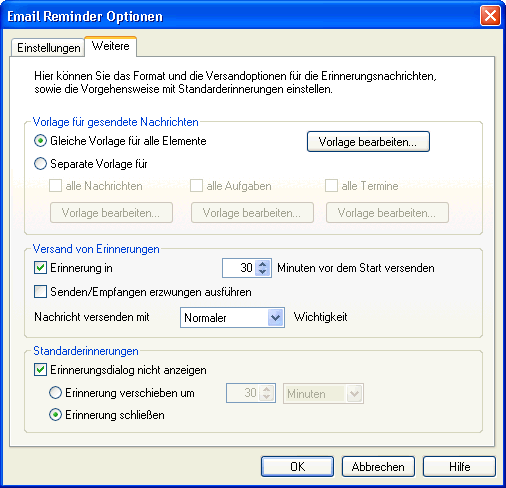Expand the Minuten unit dropdown
The height and width of the screenshot is (488, 506).
click(x=354, y=394)
